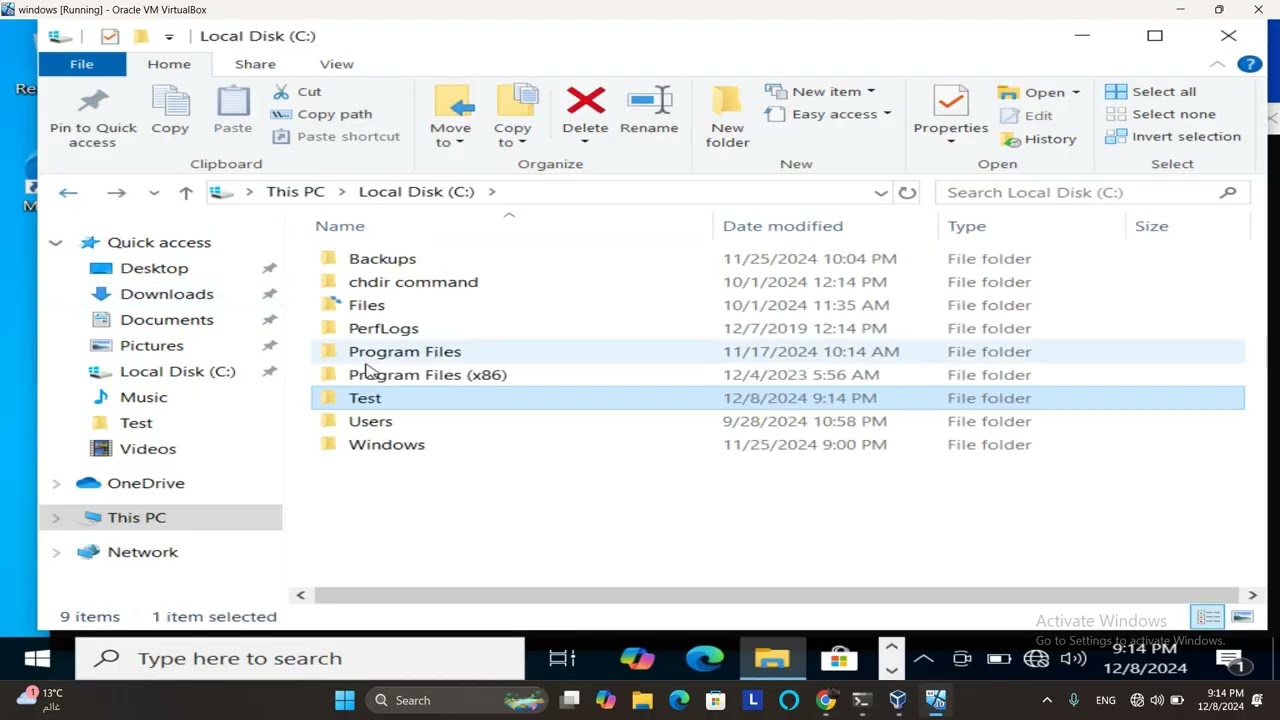Sort by the Name column header
Viewport: 1280px width, 720px height.
[x=340, y=226]
